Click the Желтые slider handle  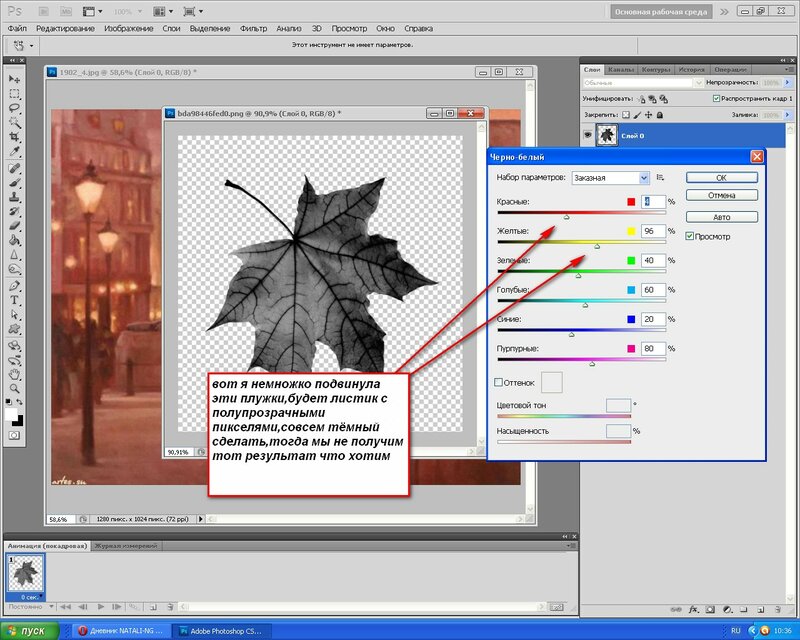pos(598,245)
